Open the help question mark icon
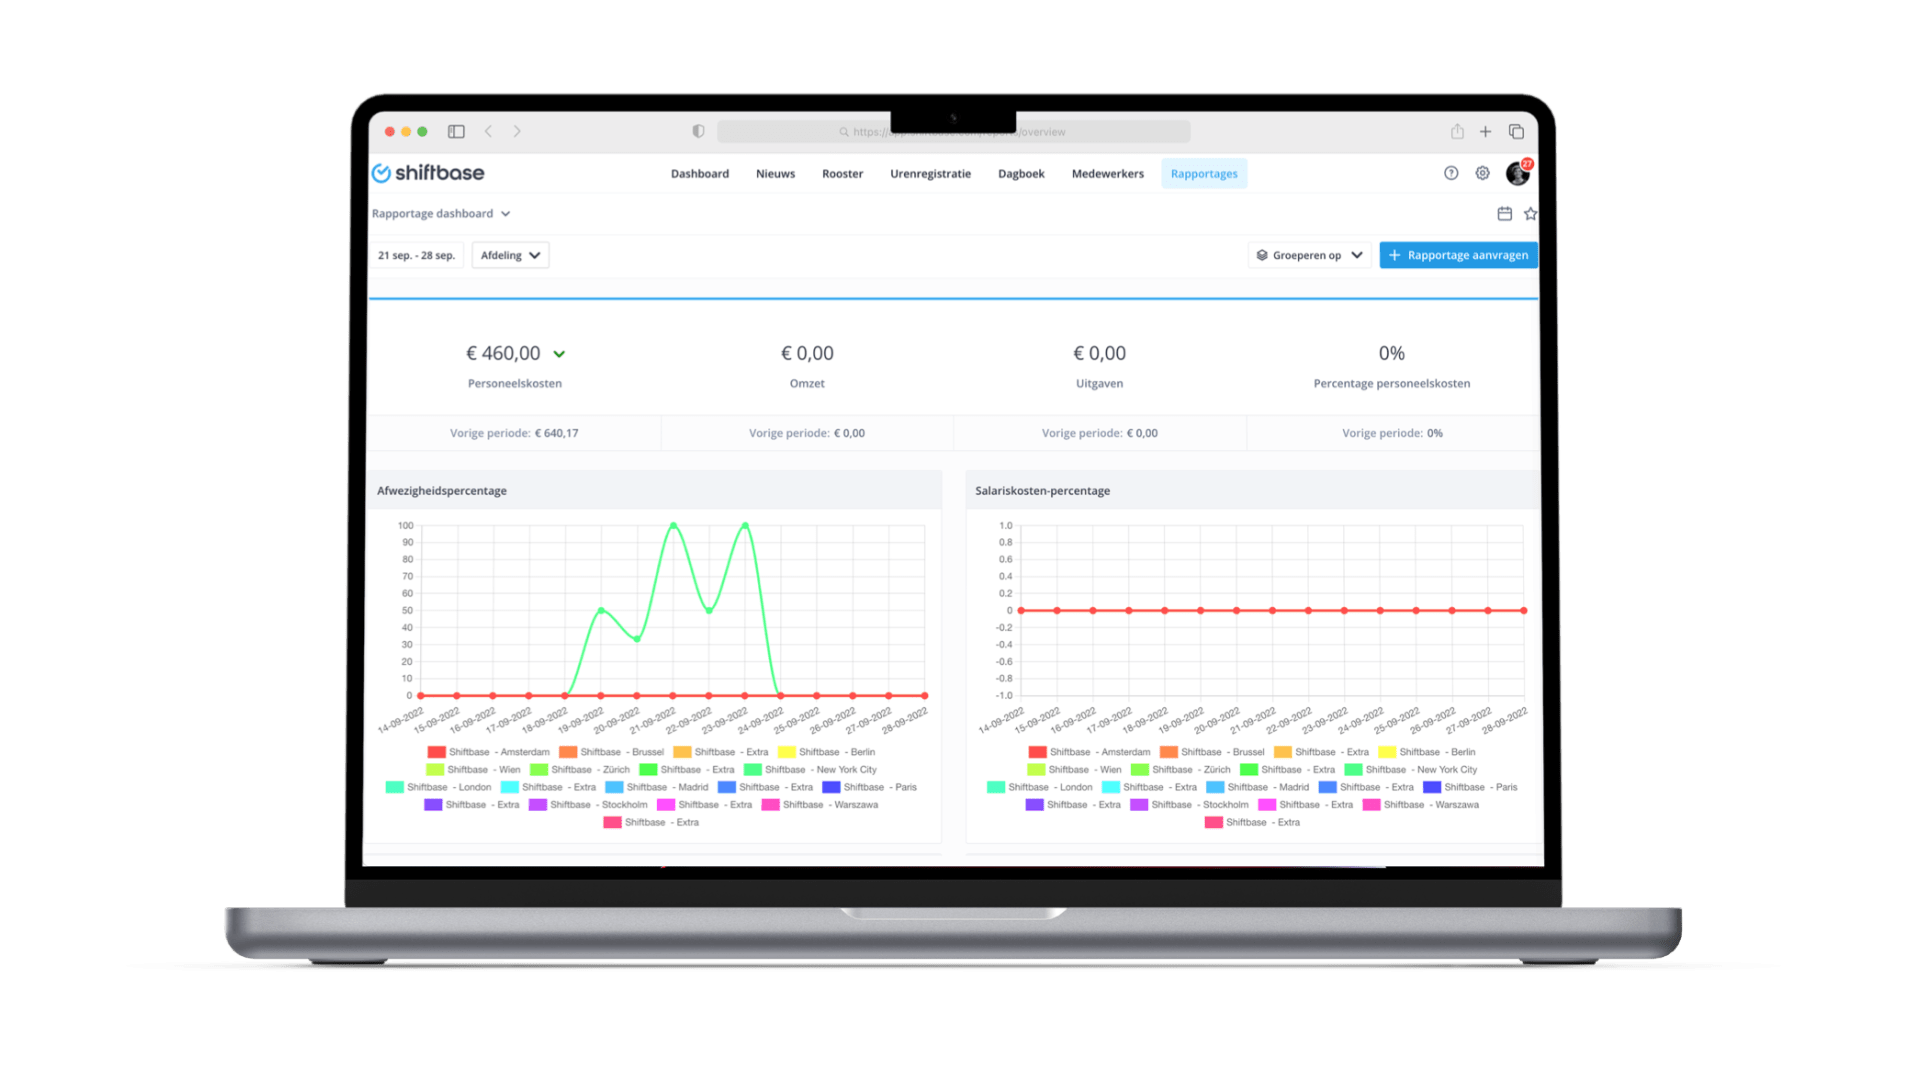This screenshot has height=1080, width=1920. coord(1451,173)
